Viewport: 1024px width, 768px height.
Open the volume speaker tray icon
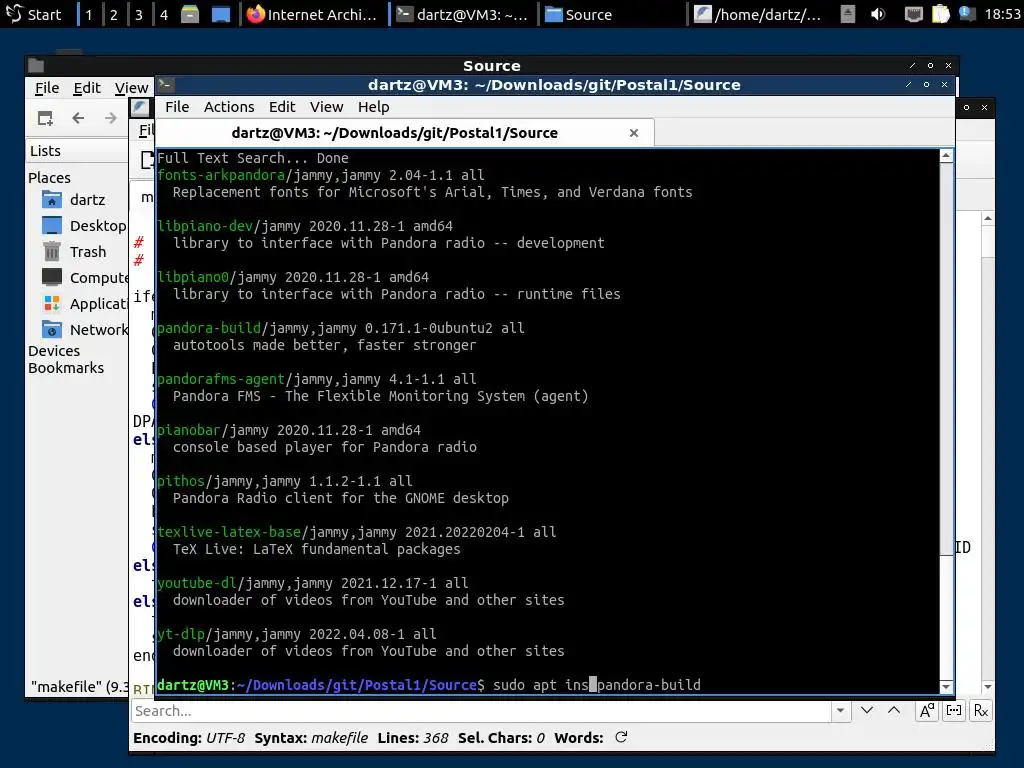click(878, 14)
